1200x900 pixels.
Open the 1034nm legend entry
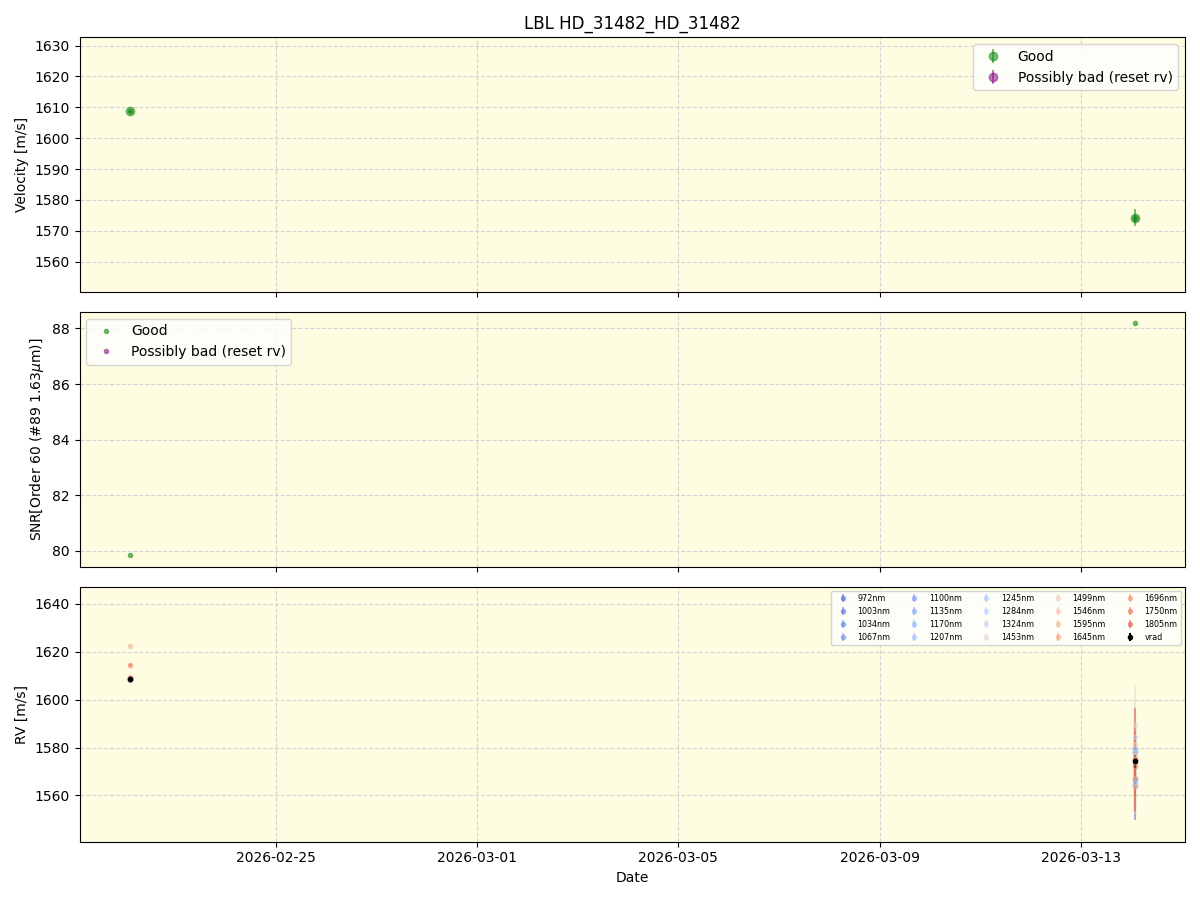point(843,624)
